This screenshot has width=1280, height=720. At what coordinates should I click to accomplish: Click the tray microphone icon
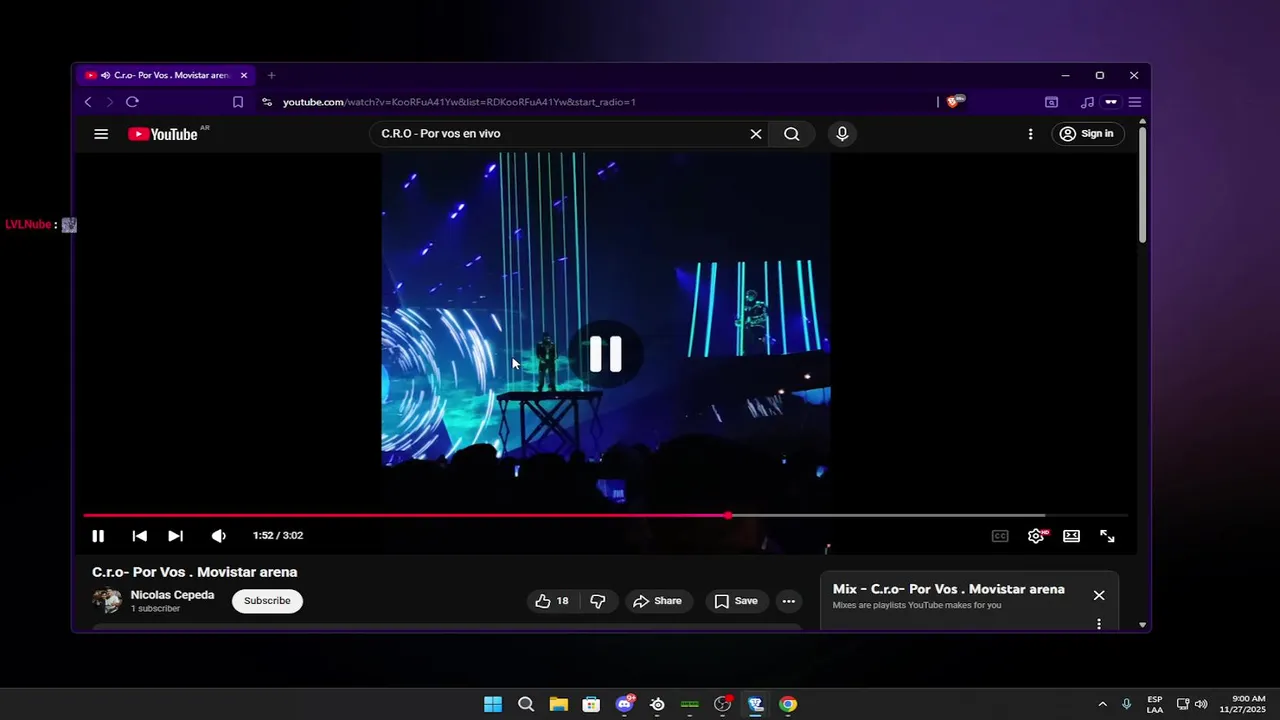click(x=1127, y=704)
